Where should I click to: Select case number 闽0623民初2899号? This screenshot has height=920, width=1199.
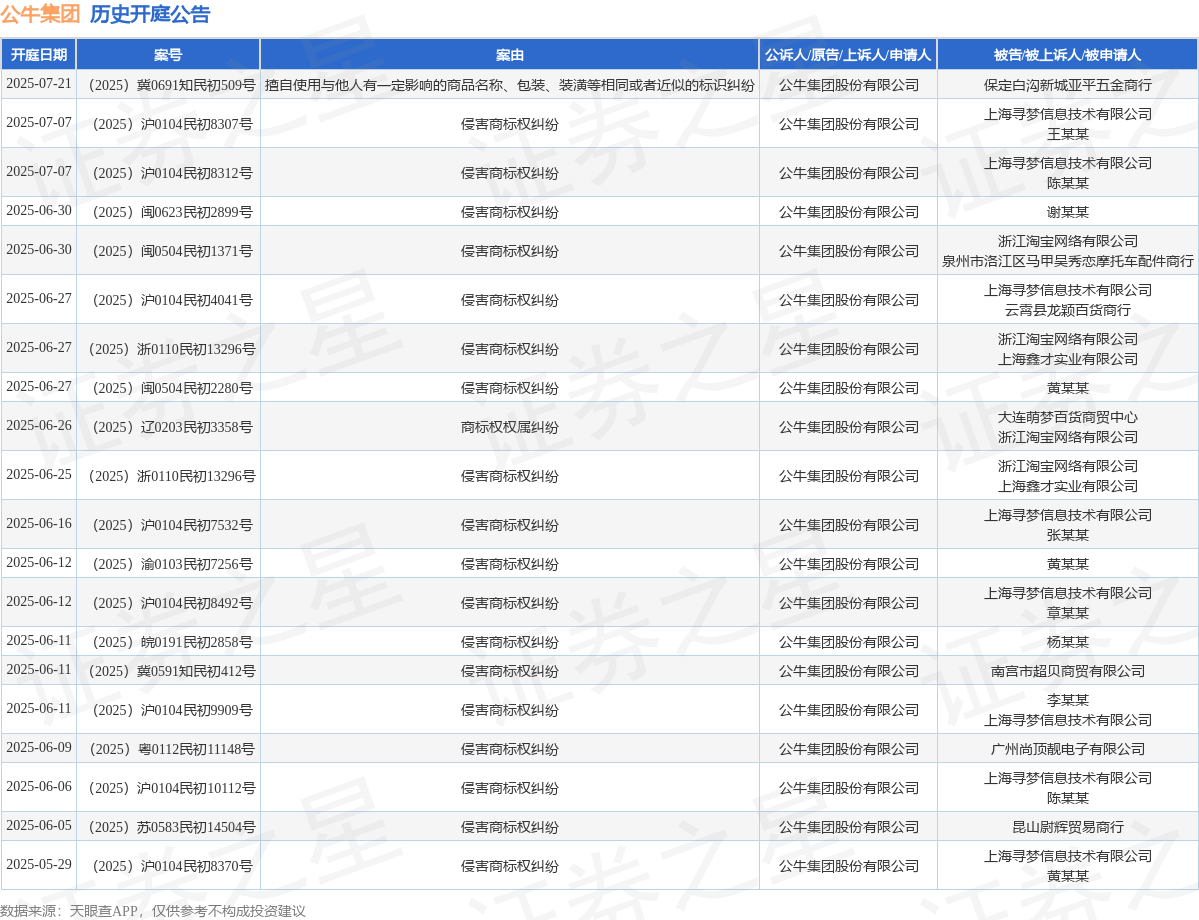pyautogui.click(x=168, y=212)
